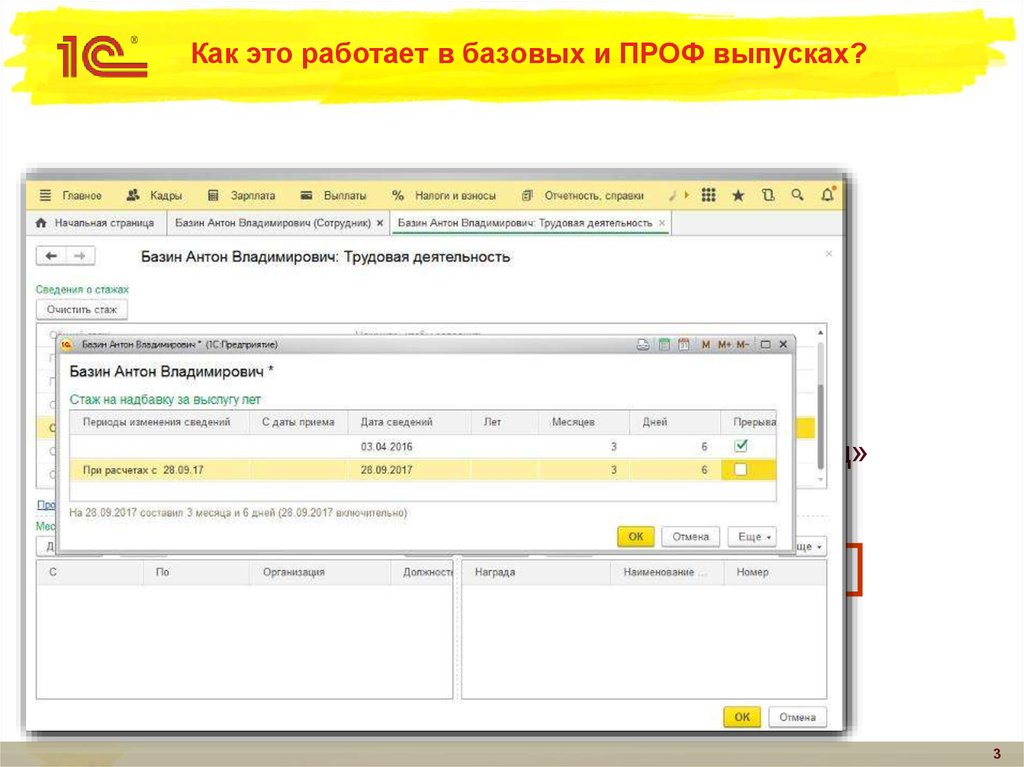This screenshot has height=767, width=1024.
Task: Open the print icon in dialog toolbar
Action: coord(643,343)
